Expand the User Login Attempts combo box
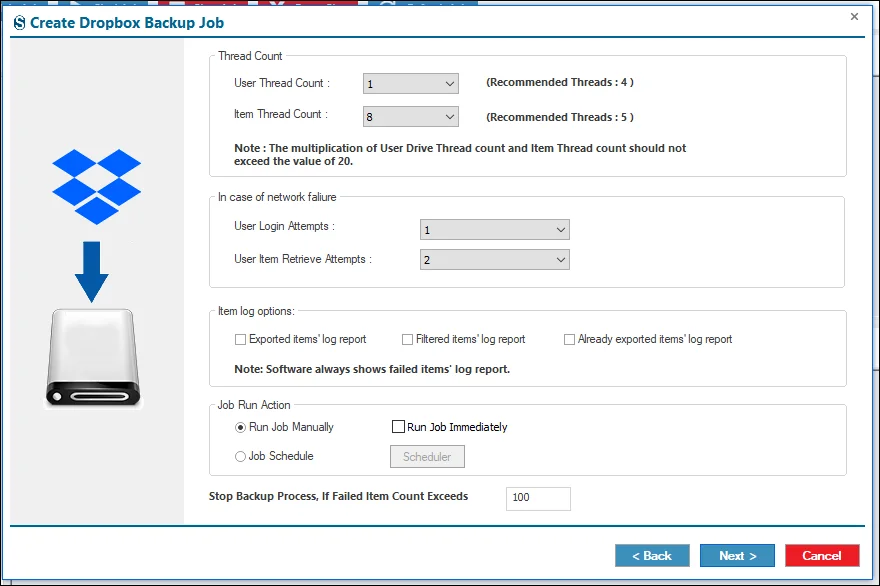Screen dimensions: 880x586 494,230
